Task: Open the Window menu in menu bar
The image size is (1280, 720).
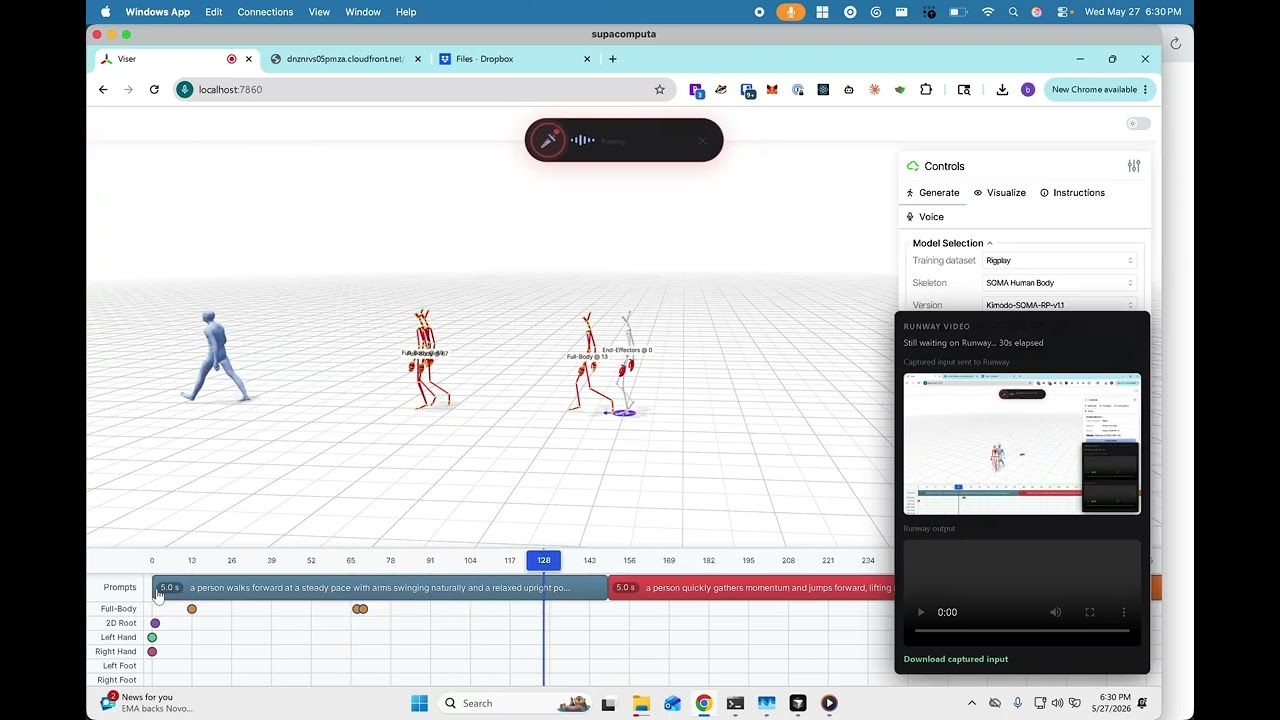Action: [x=363, y=12]
